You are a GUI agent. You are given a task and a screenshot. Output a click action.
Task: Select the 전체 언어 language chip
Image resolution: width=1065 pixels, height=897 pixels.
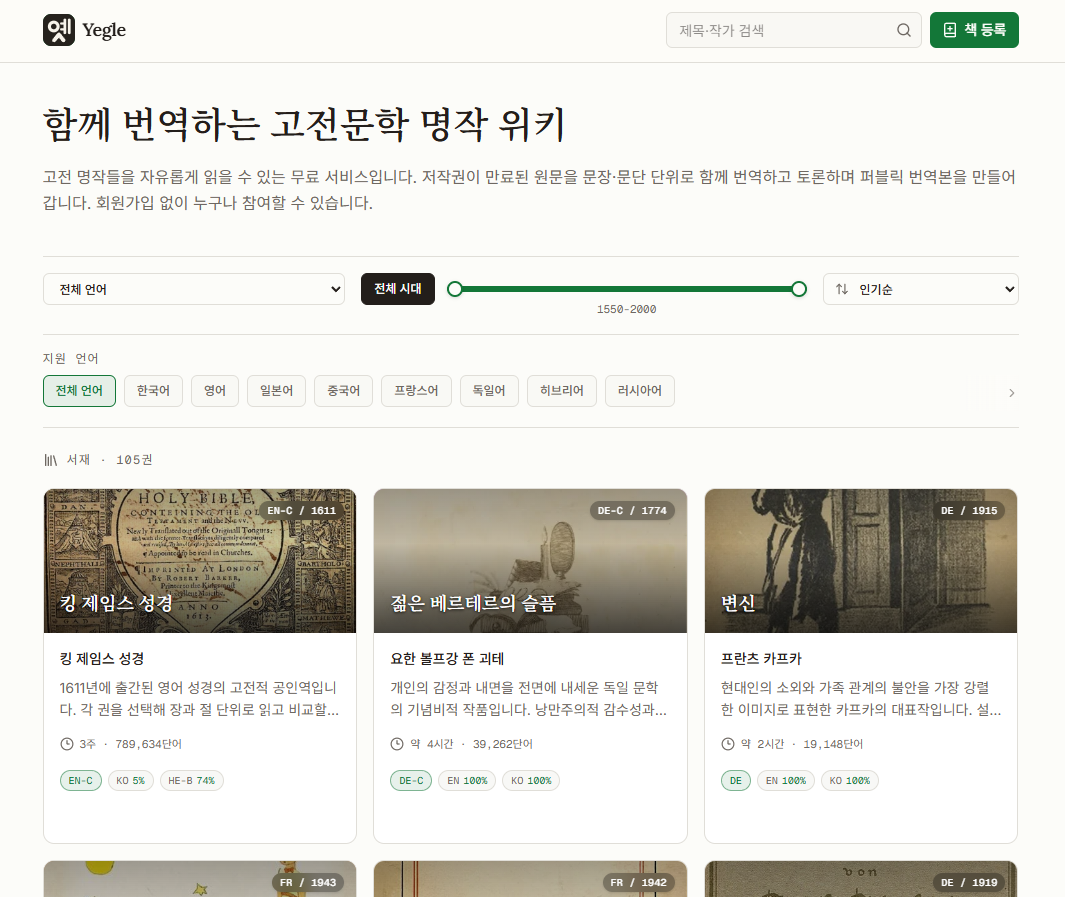79,391
